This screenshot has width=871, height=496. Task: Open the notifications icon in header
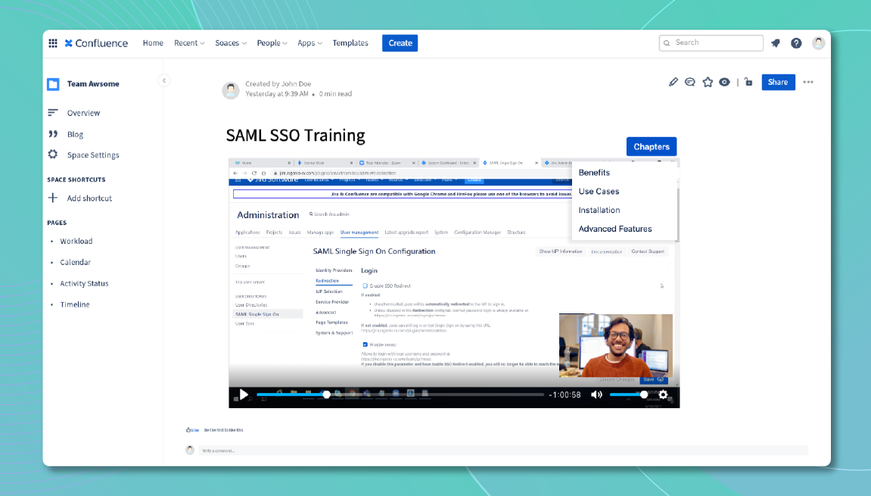(775, 43)
